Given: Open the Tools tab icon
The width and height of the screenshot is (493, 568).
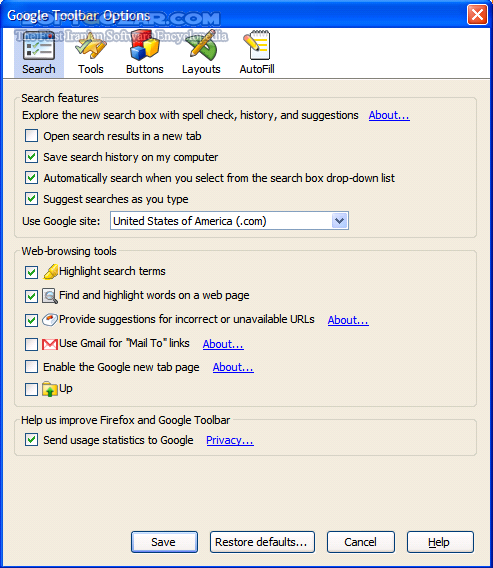Looking at the screenshot, I should 91,46.
